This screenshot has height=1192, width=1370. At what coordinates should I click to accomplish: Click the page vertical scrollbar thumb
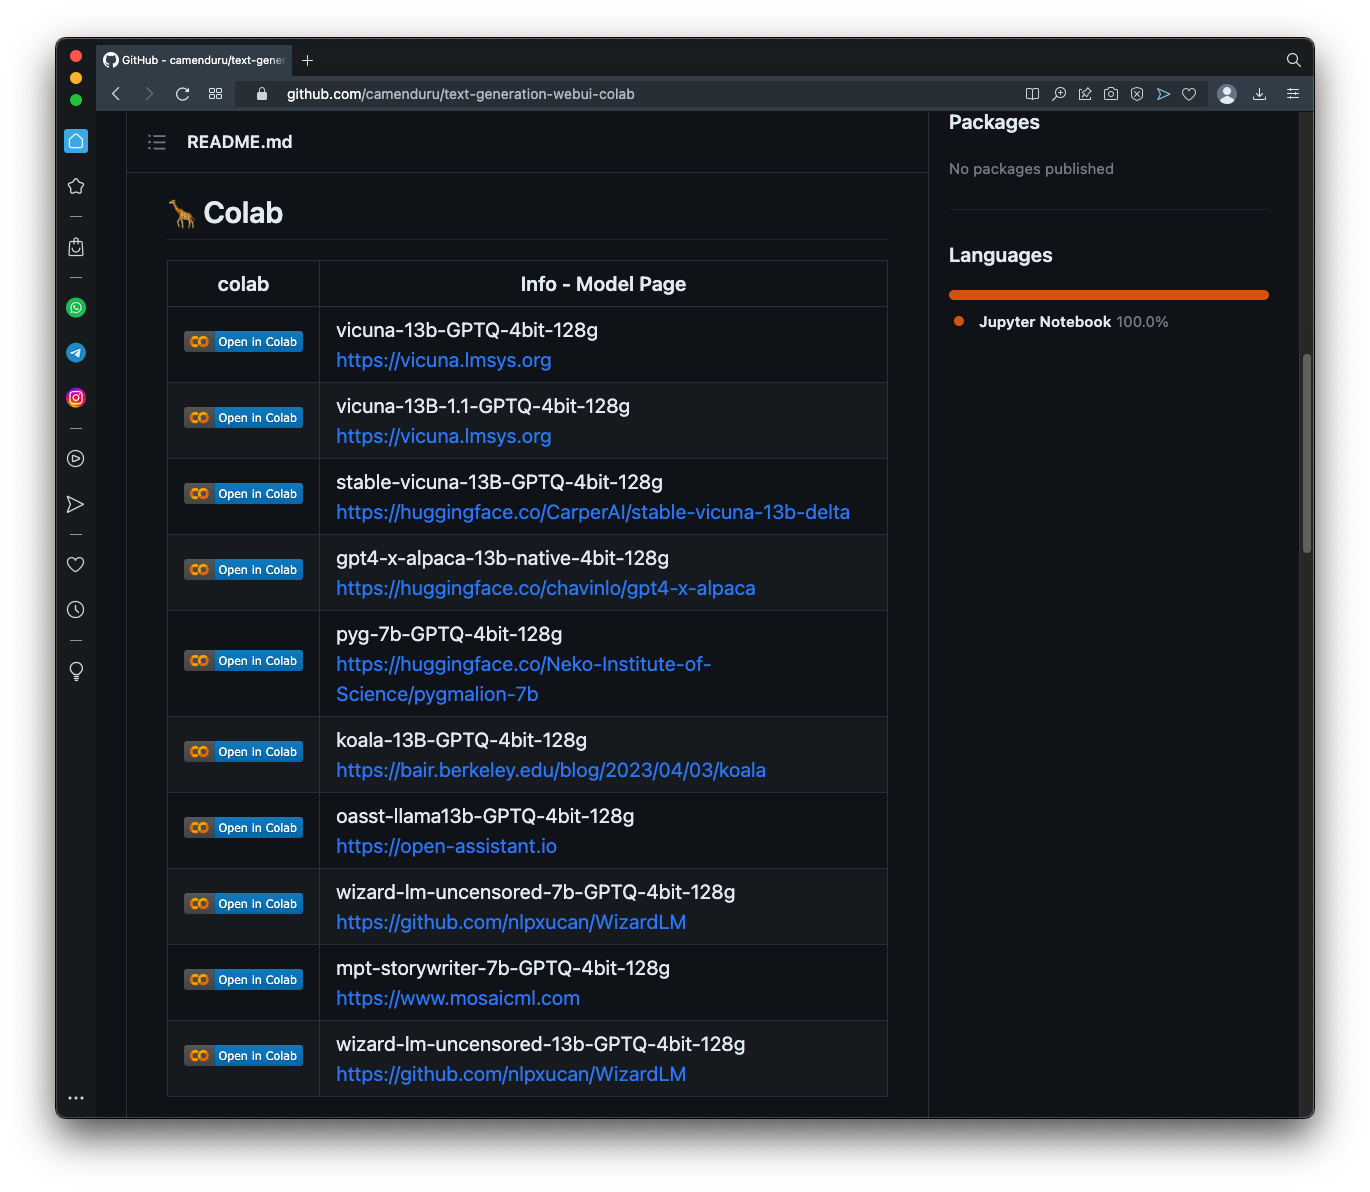[1306, 453]
